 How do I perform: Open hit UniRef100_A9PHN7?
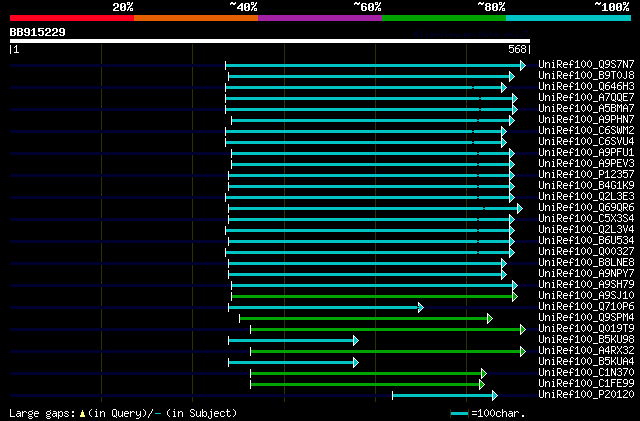tap(586, 119)
